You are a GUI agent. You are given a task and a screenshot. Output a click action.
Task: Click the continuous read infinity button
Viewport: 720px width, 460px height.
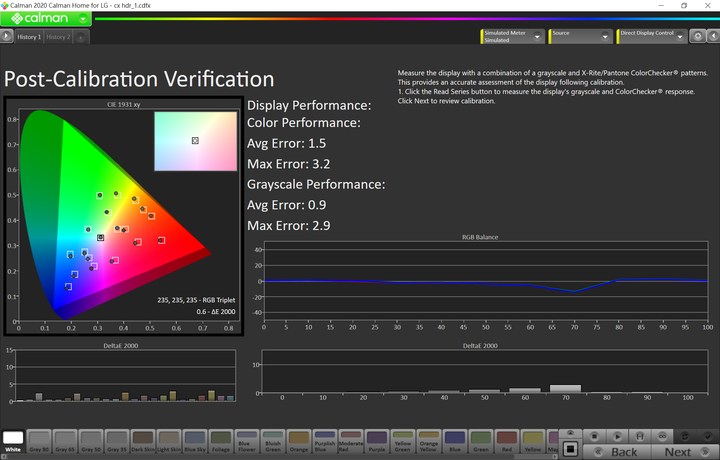pyautogui.click(x=662, y=436)
